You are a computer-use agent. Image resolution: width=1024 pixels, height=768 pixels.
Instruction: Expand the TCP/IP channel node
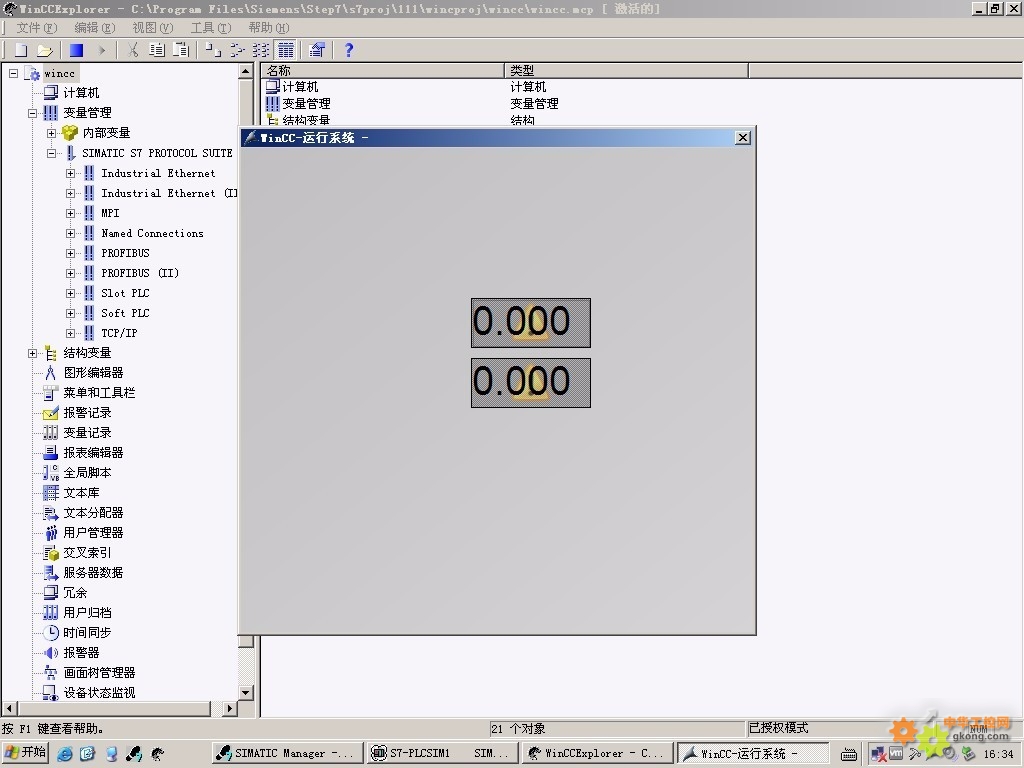[x=70, y=333]
